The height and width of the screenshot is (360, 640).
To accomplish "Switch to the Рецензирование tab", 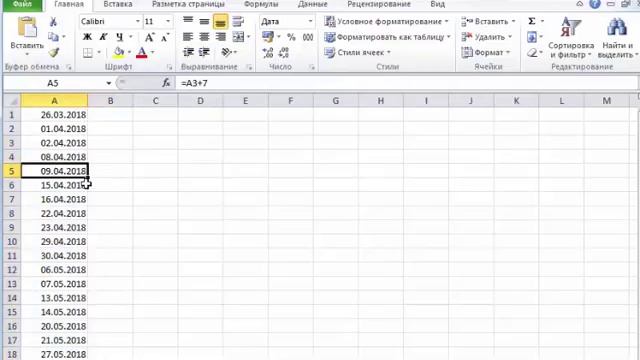I will (x=379, y=4).
